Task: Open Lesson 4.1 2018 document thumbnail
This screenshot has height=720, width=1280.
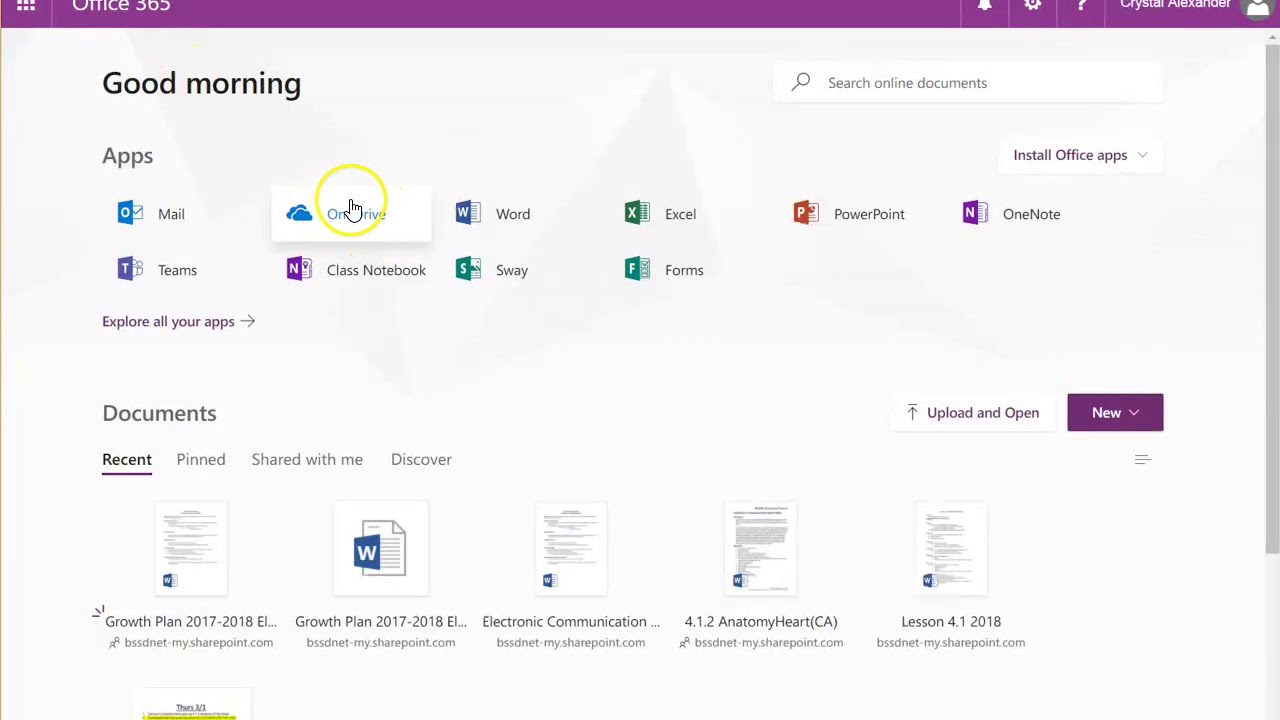Action: tap(951, 549)
